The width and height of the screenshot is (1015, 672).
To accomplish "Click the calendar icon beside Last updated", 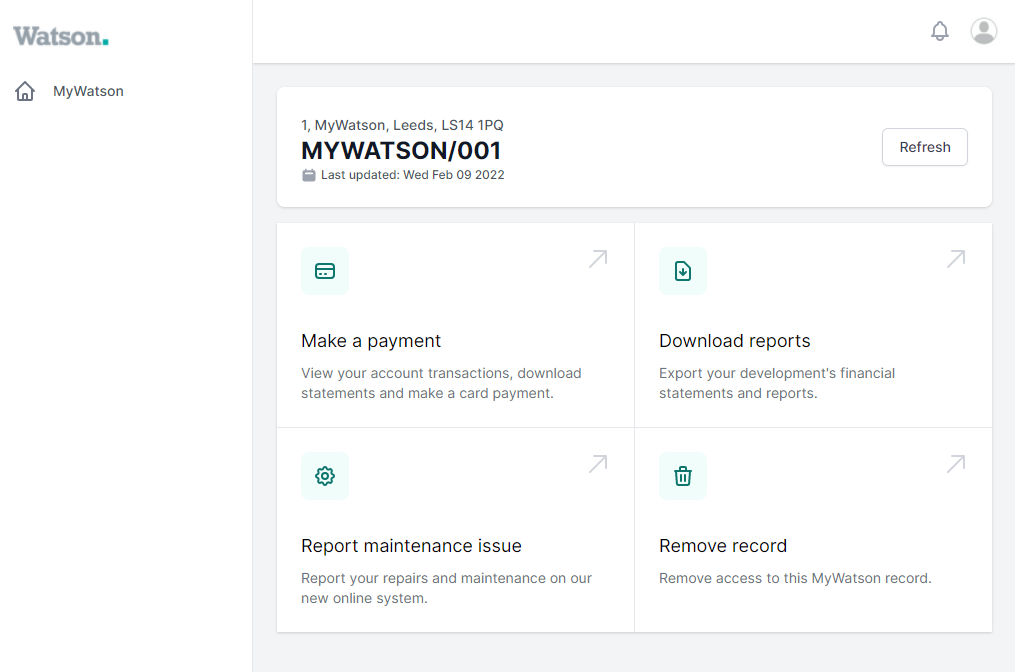I will coord(309,175).
